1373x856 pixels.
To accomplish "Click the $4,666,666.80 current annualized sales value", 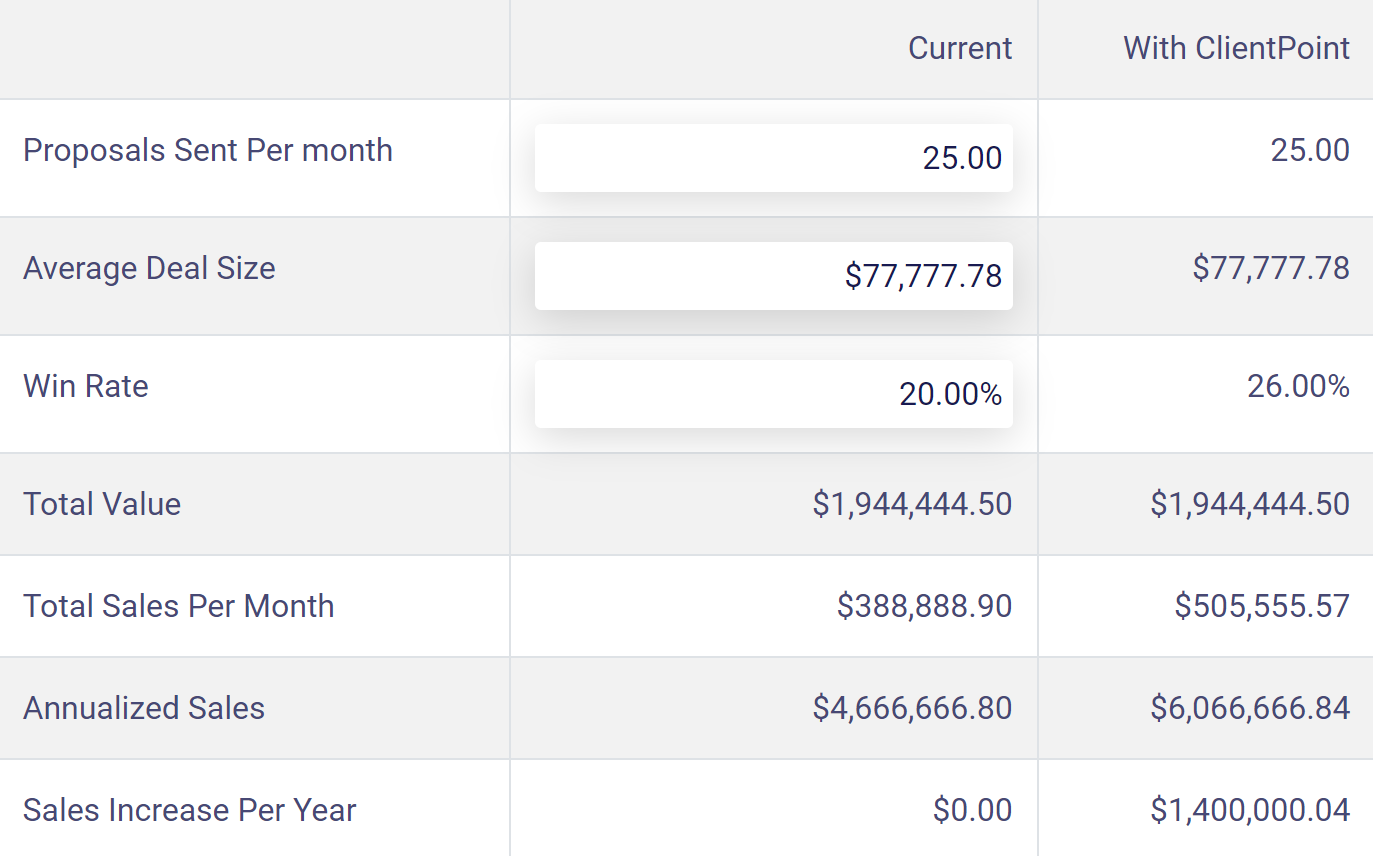I will click(x=912, y=708).
